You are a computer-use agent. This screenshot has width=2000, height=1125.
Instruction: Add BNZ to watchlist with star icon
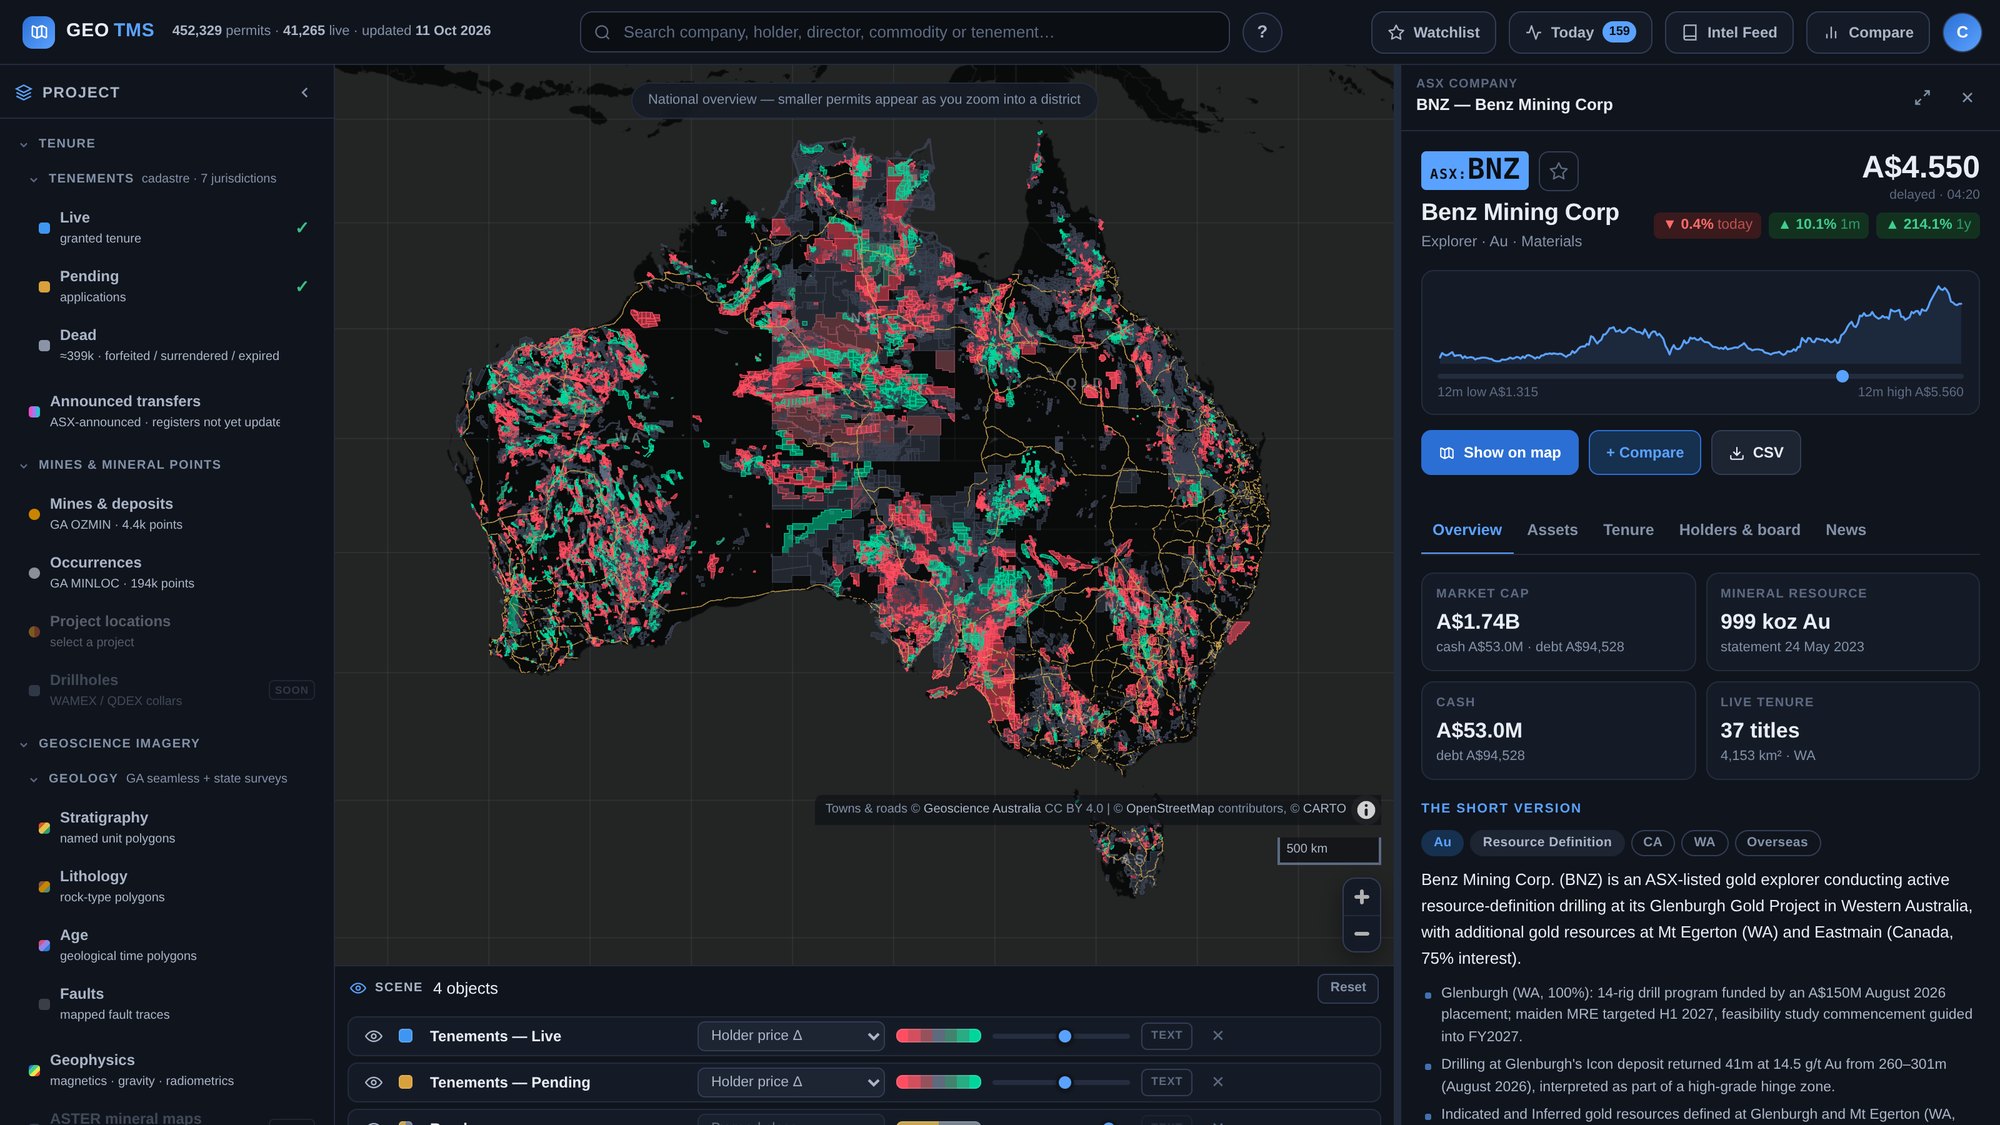[x=1558, y=171]
